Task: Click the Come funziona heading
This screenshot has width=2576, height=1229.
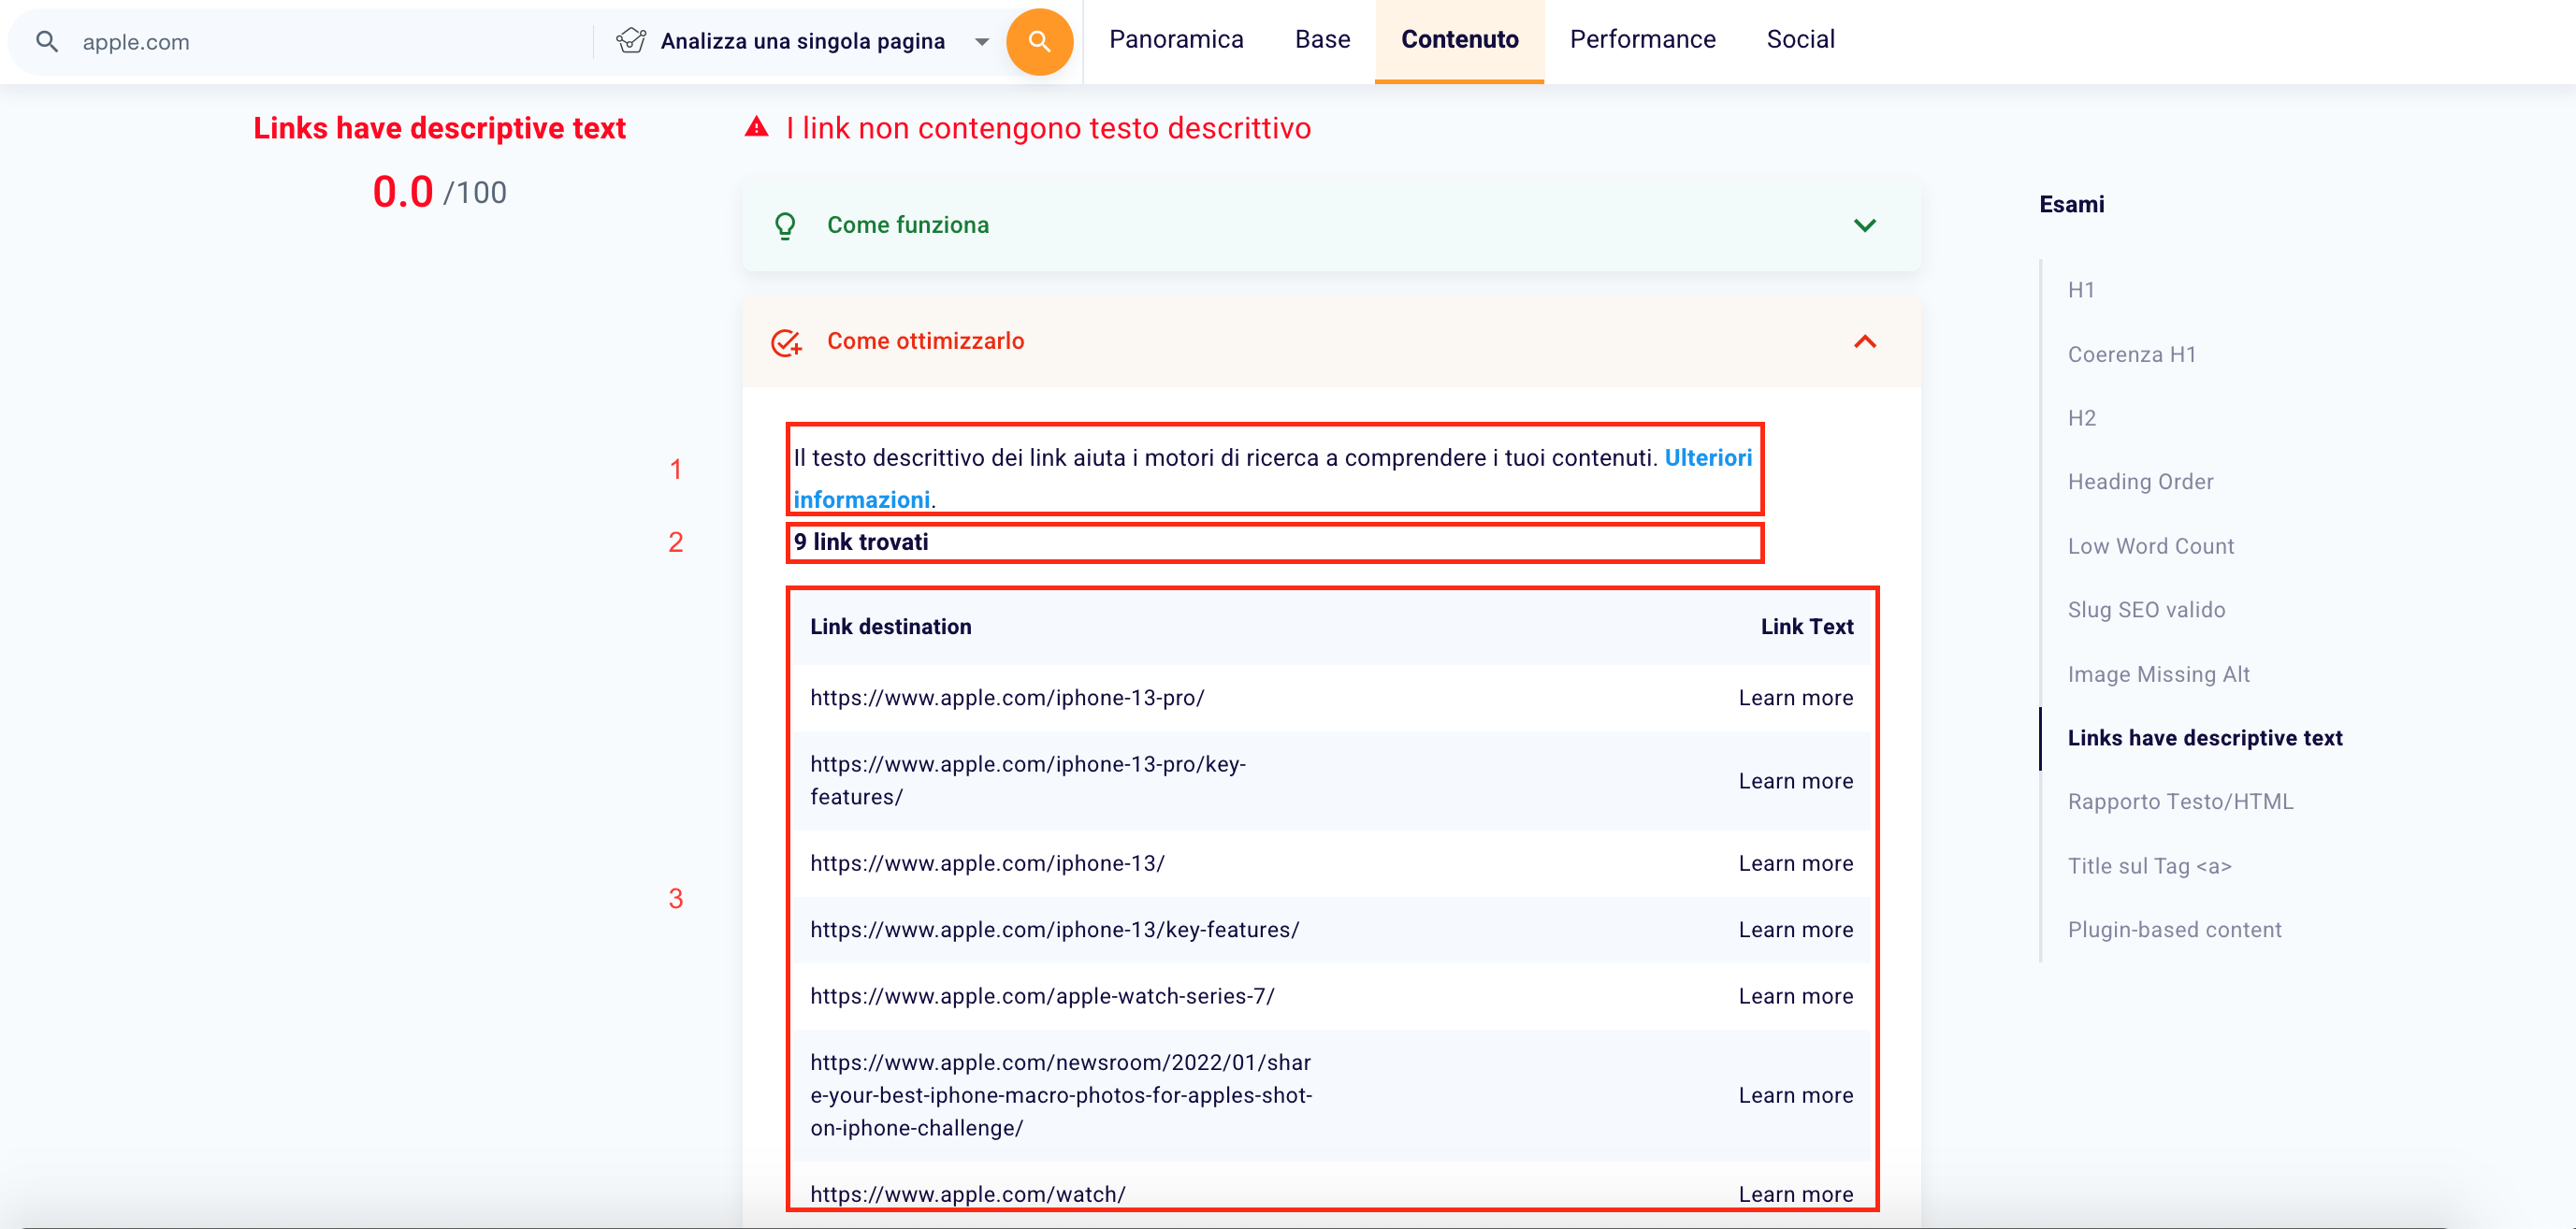Action: (x=908, y=225)
